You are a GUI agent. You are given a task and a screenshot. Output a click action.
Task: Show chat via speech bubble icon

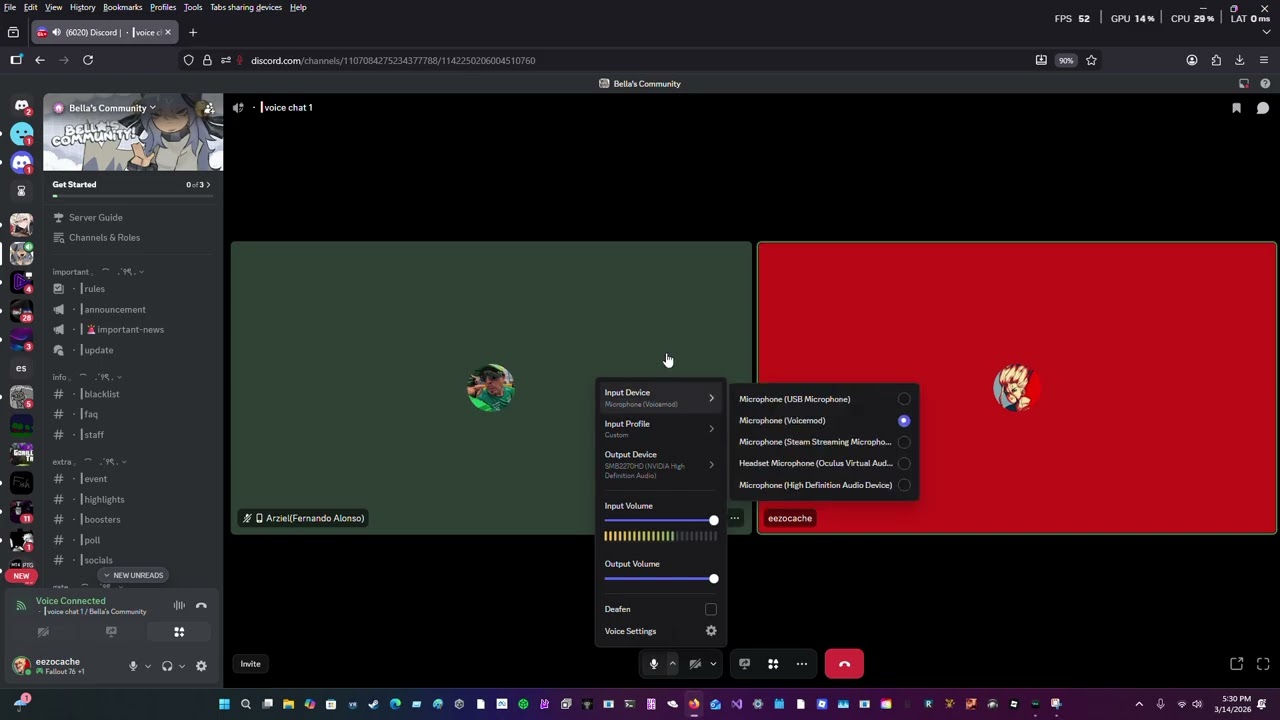(x=1263, y=108)
